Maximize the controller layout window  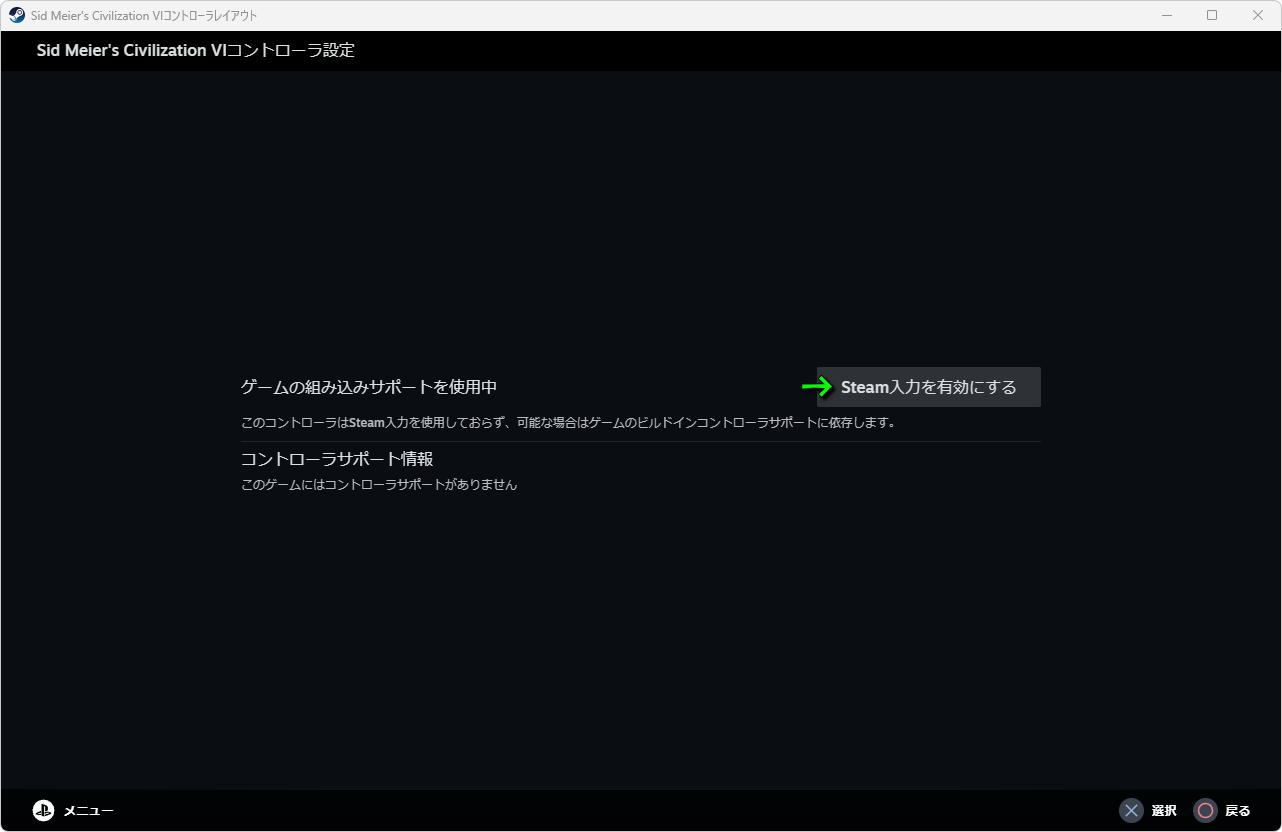[x=1212, y=16]
